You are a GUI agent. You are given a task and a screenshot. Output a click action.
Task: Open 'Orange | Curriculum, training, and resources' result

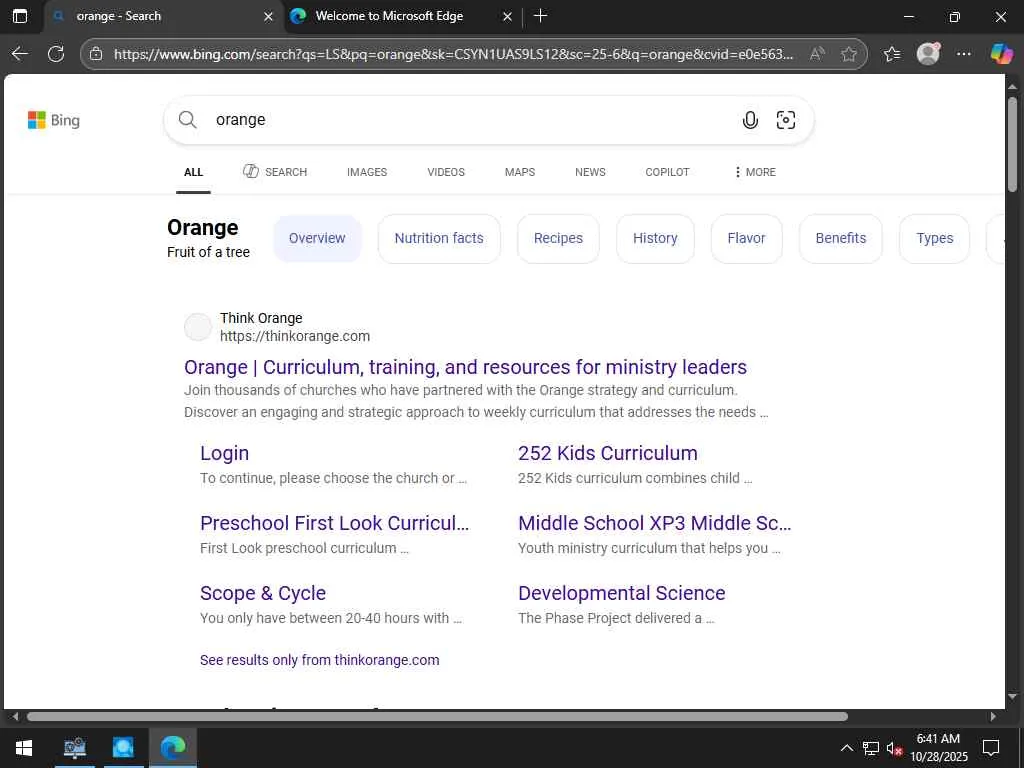coord(465,367)
